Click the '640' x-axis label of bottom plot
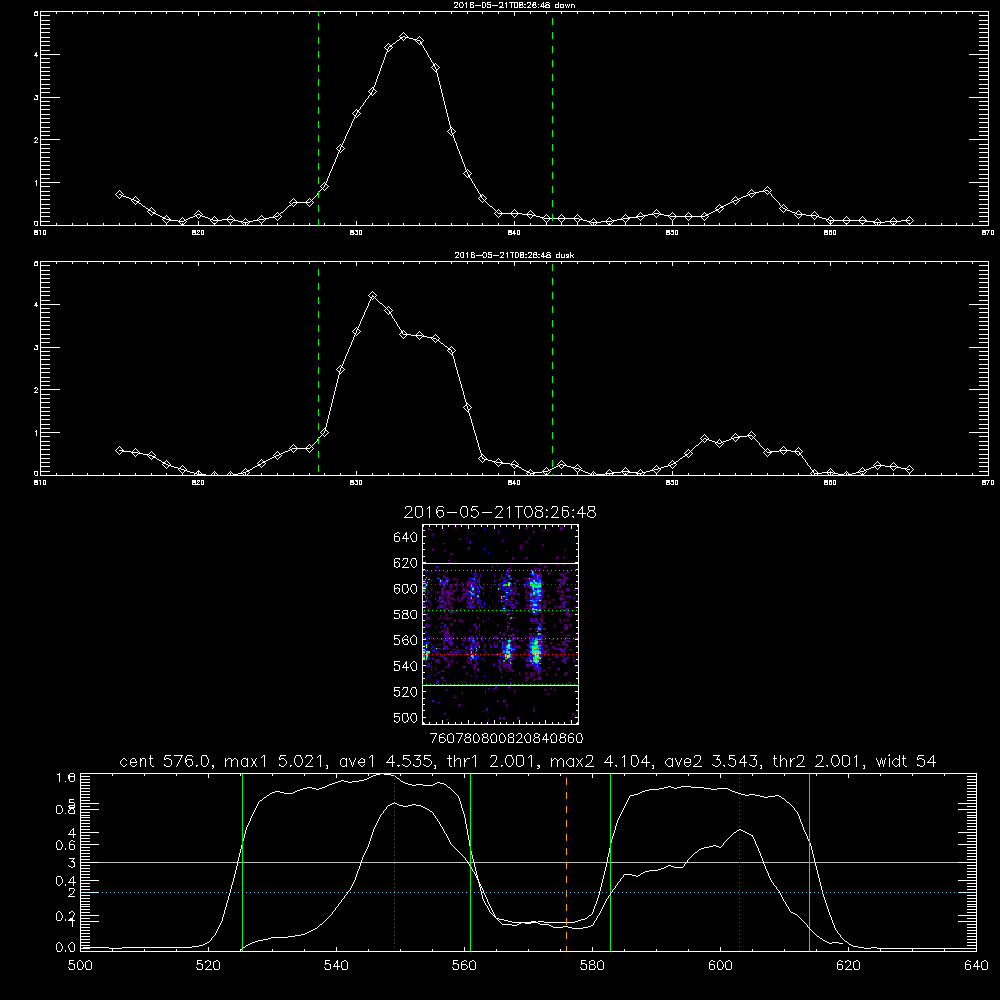 pyautogui.click(x=976, y=966)
